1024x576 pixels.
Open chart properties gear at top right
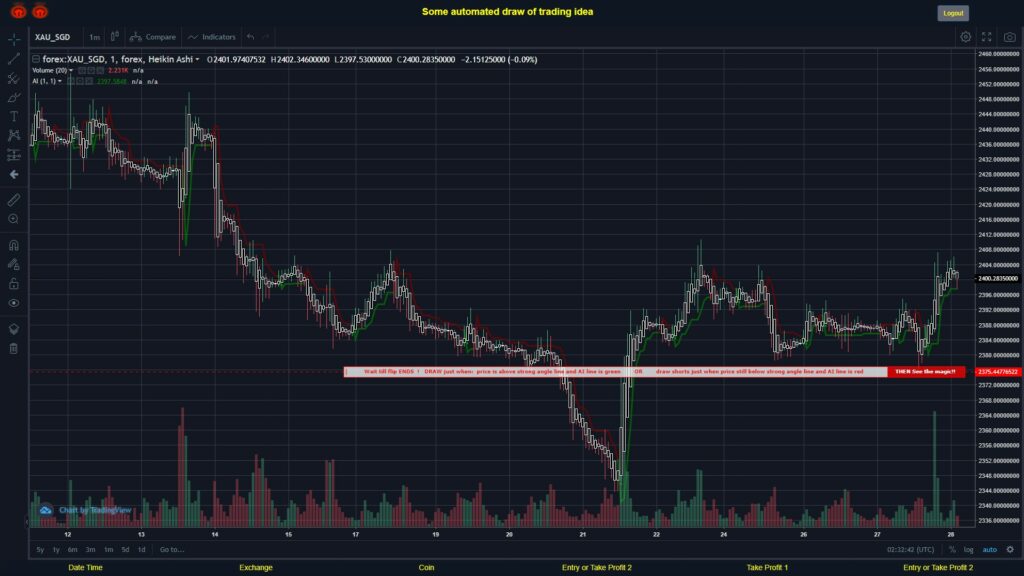coord(965,37)
